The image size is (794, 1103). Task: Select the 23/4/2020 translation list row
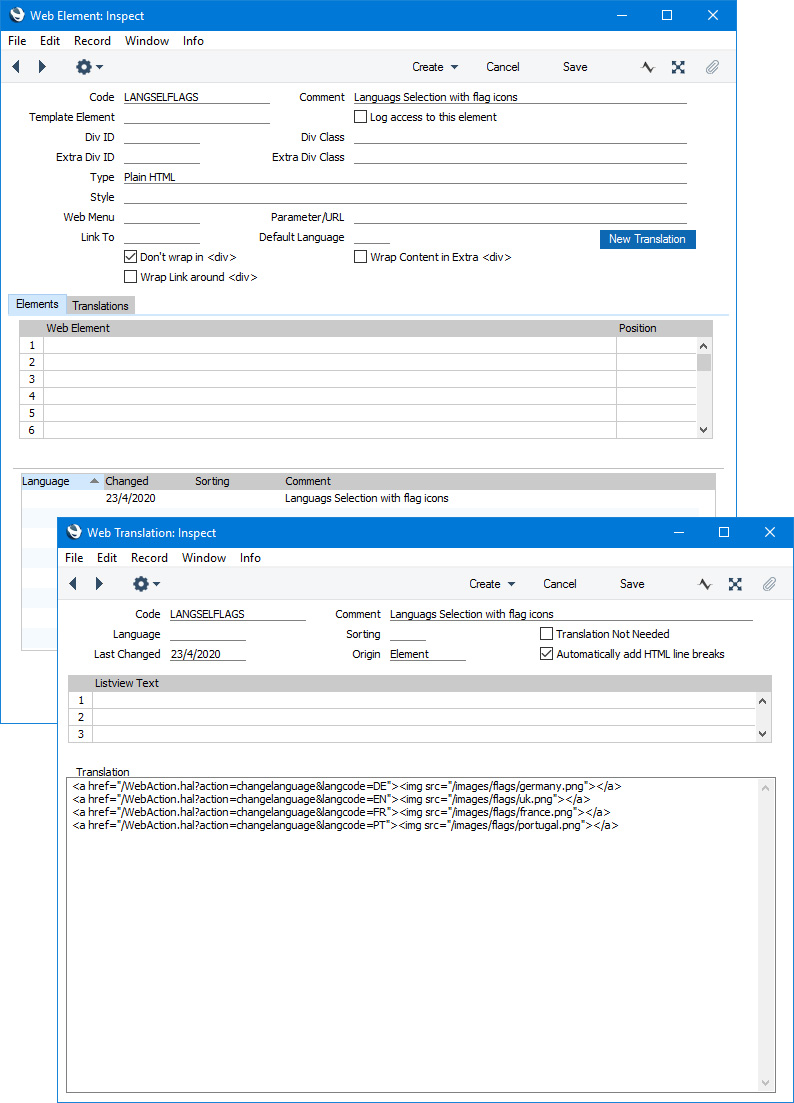pyautogui.click(x=360, y=498)
